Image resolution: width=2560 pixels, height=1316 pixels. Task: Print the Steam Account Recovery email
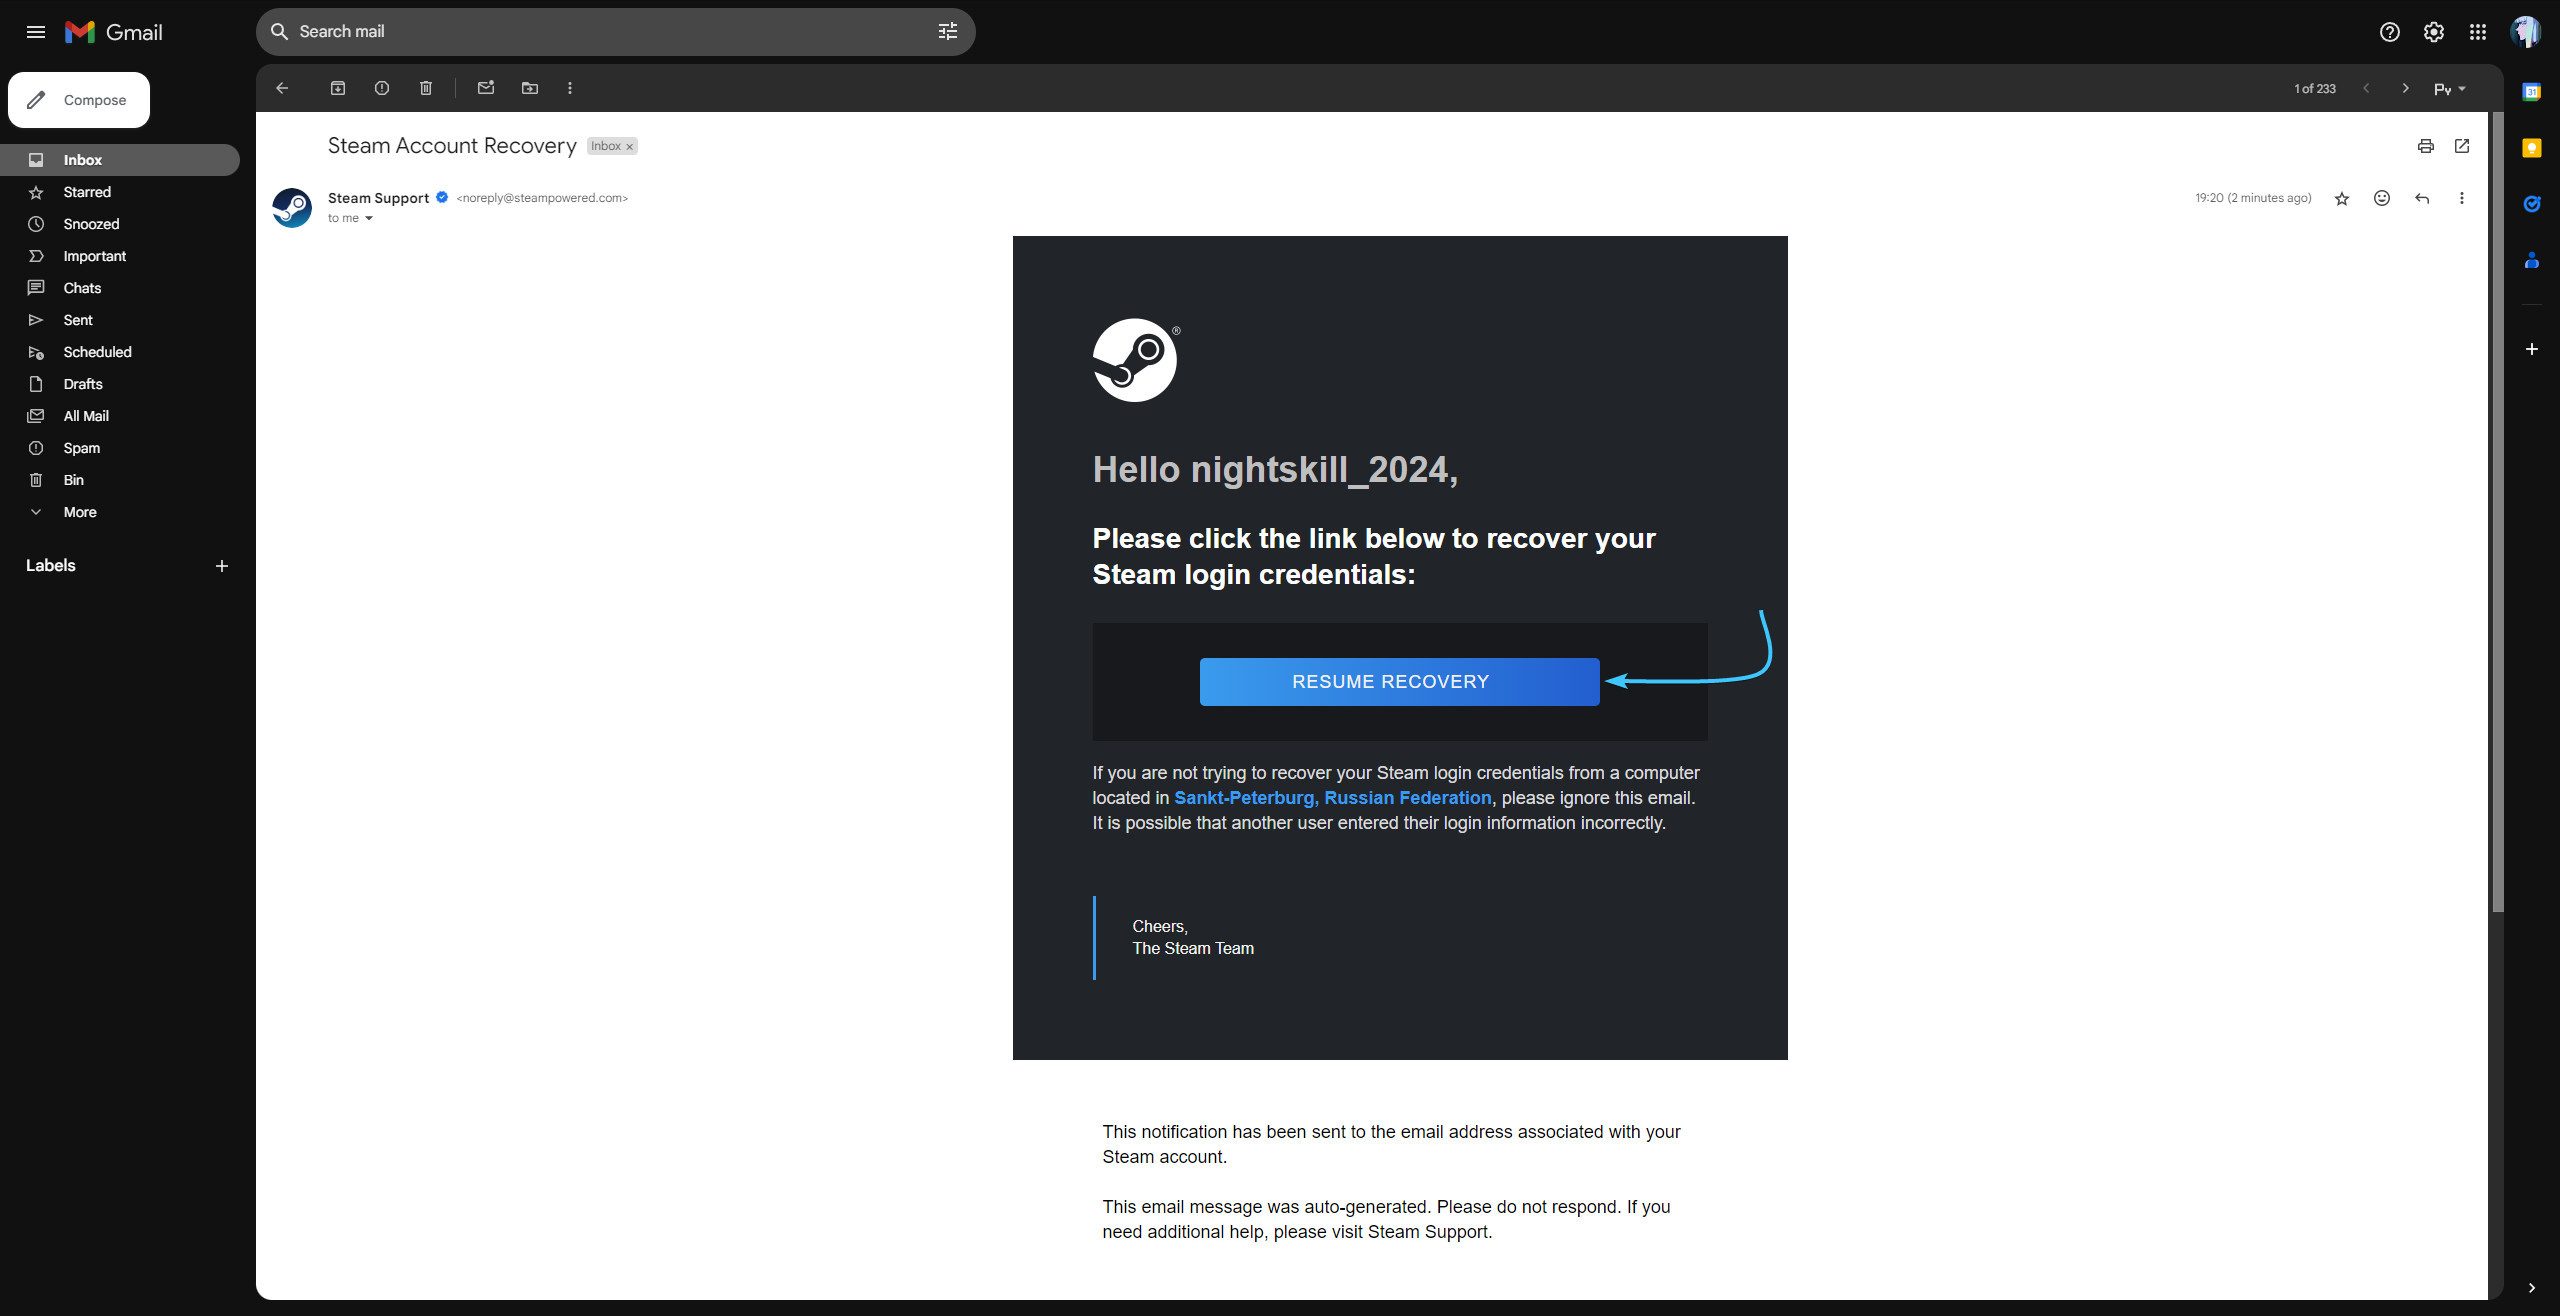[2425, 146]
